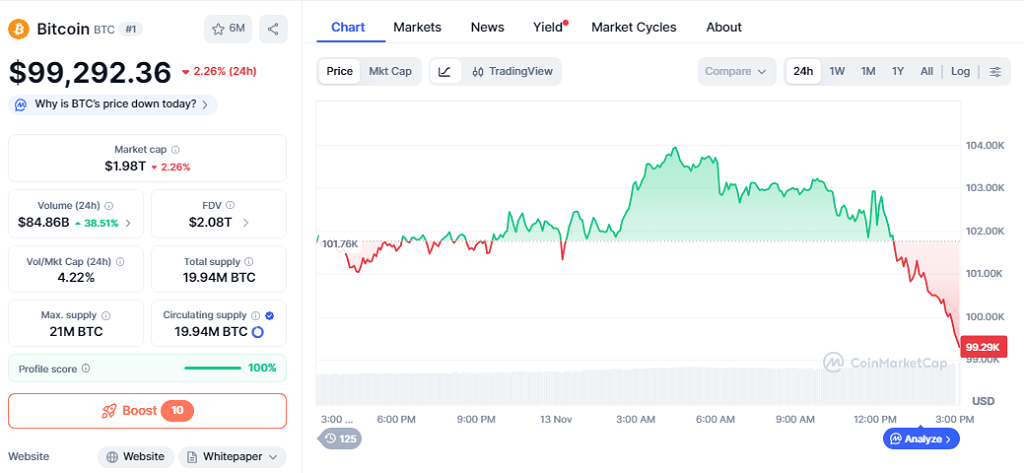Select the All time range
Image resolution: width=1024 pixels, height=473 pixels.
927,71
